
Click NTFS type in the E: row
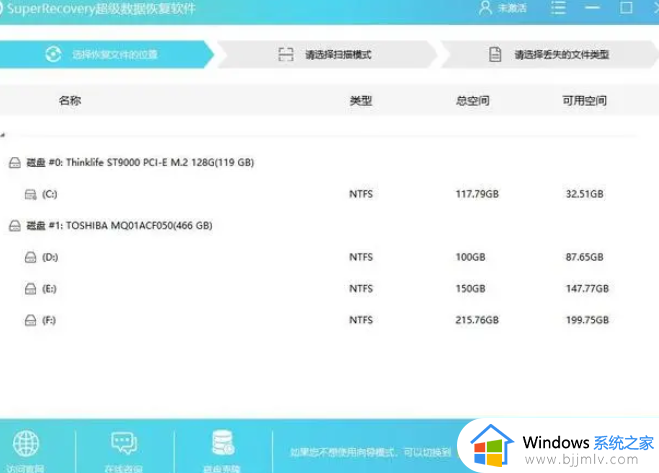point(361,289)
